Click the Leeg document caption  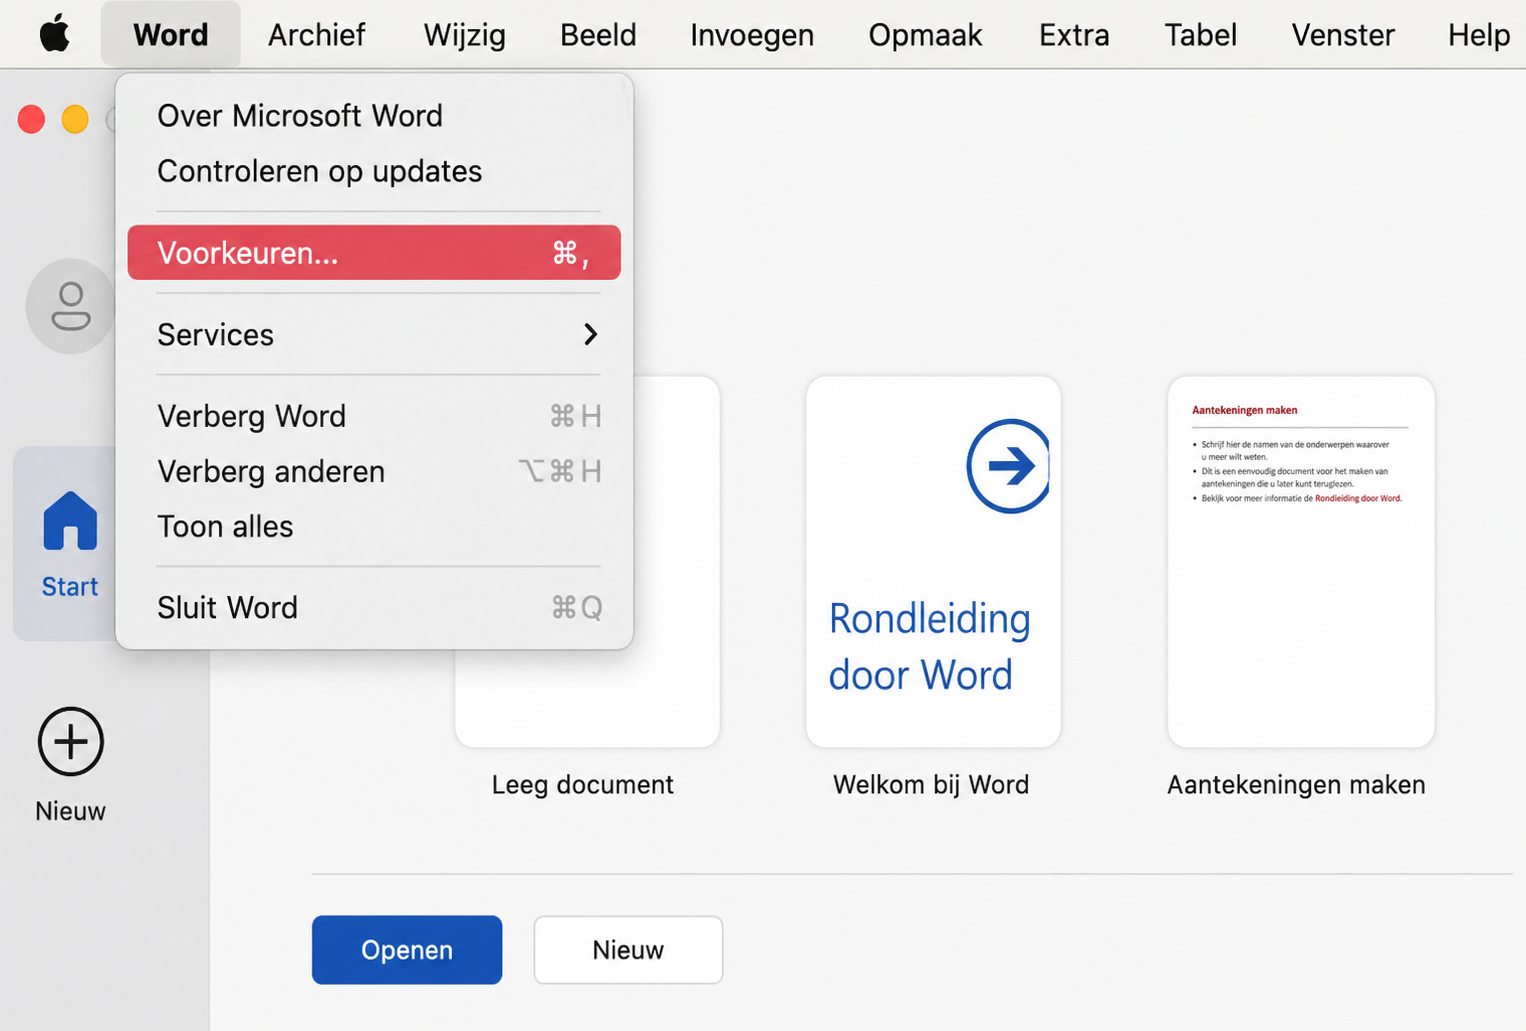[583, 785]
